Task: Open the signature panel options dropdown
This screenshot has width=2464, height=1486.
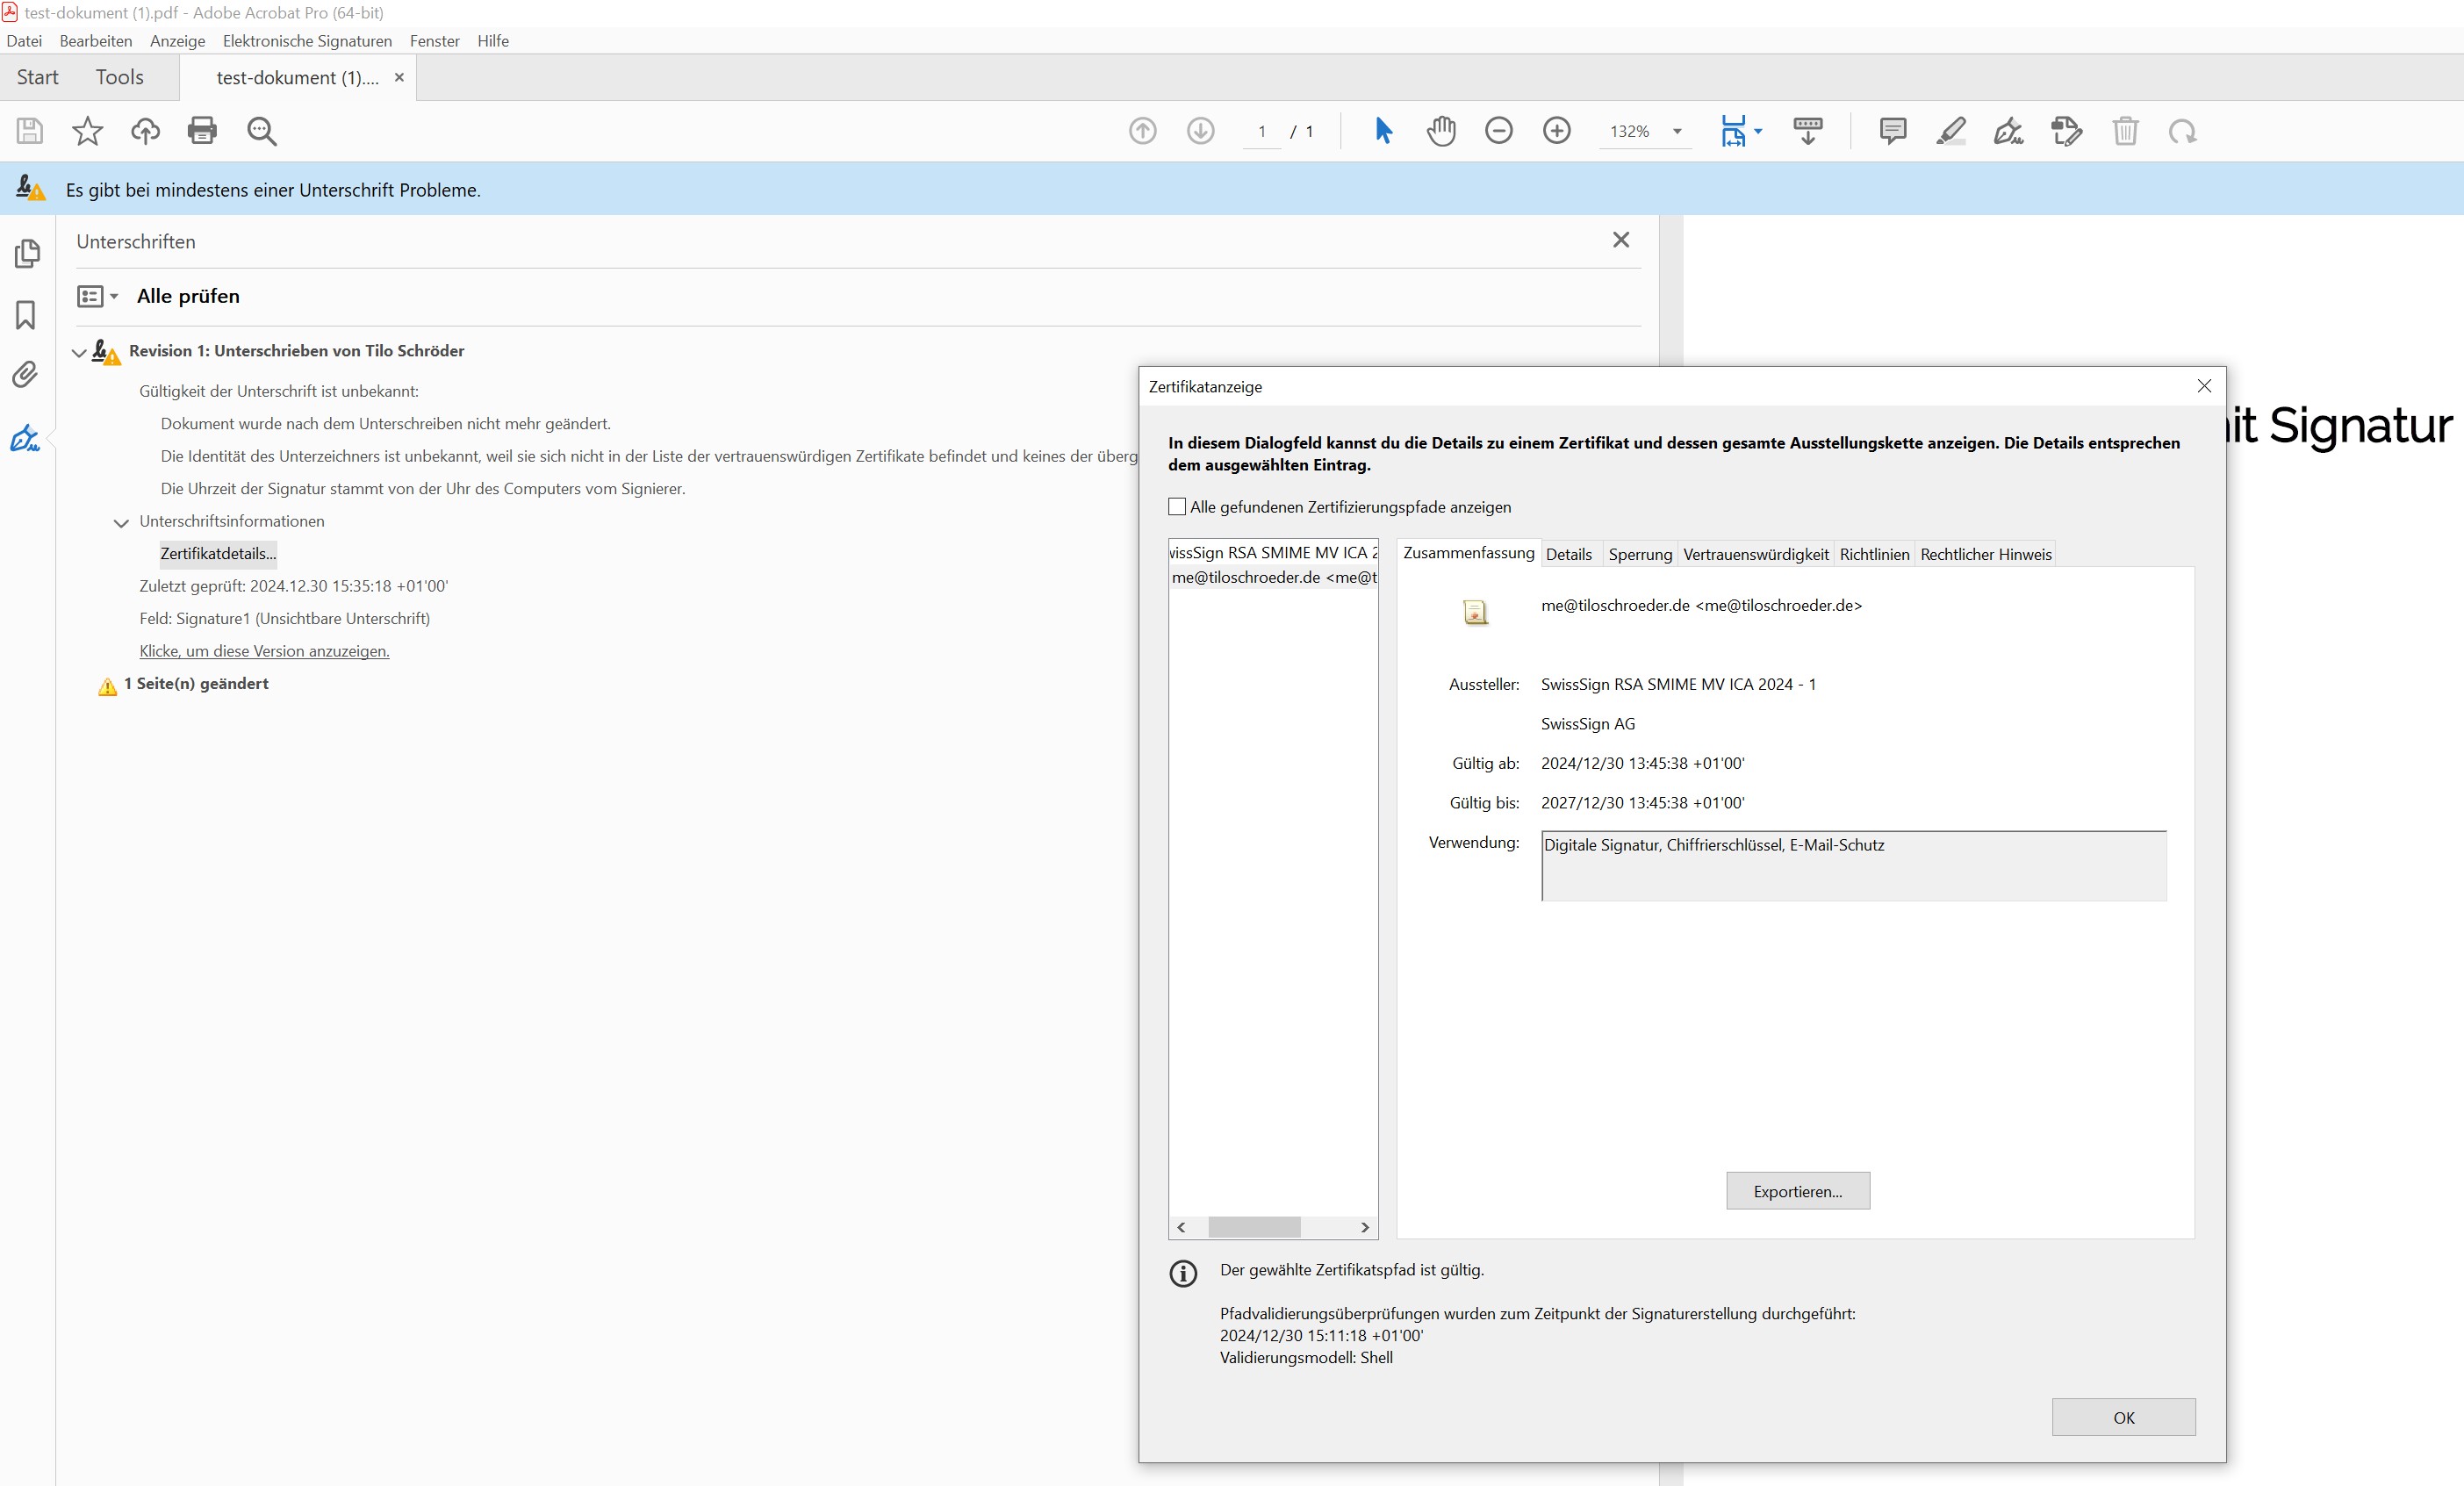Action: click(x=98, y=296)
